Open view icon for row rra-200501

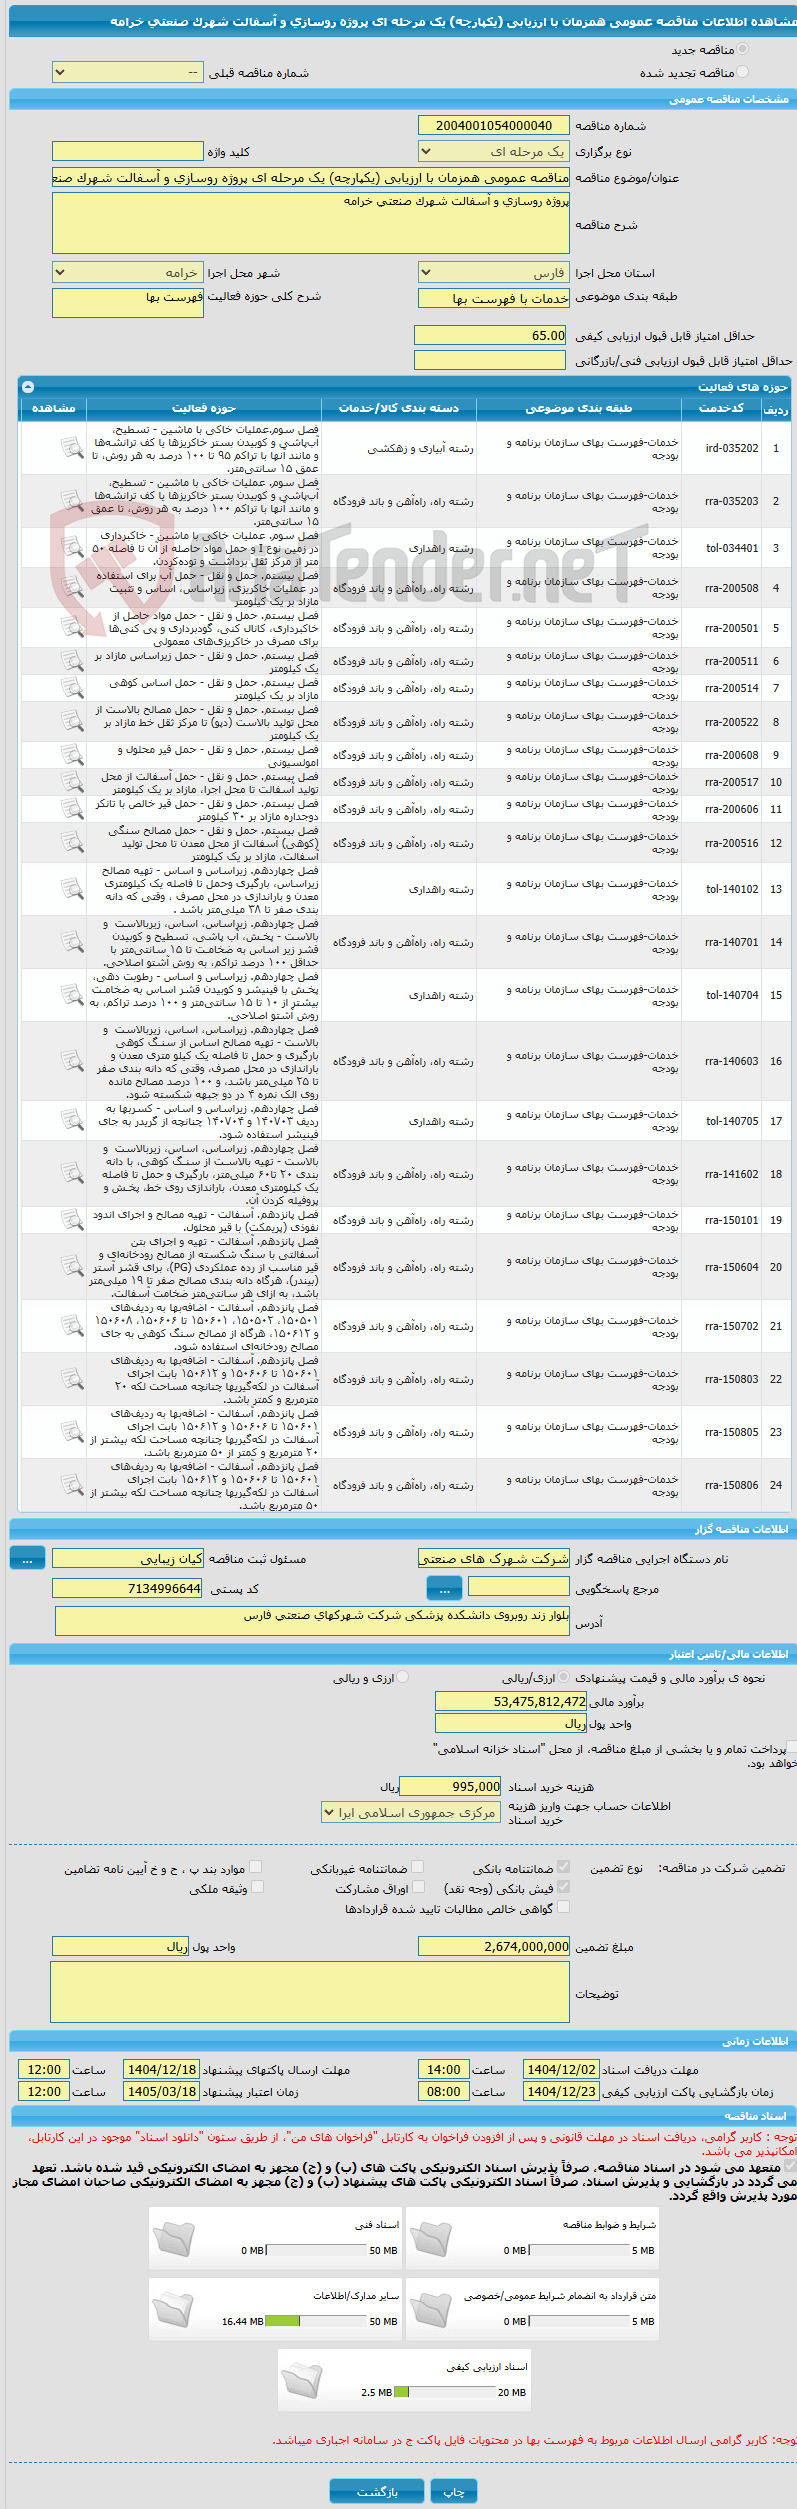[x=71, y=627]
